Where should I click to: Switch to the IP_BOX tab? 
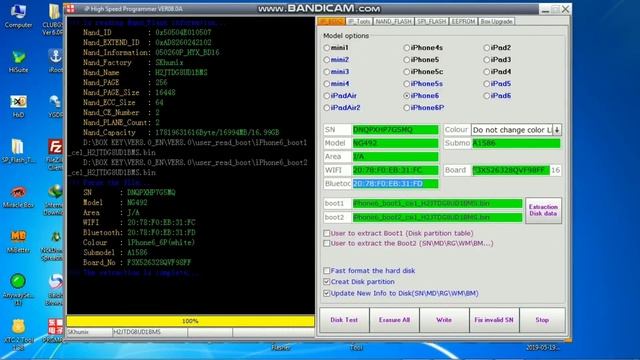point(331,21)
